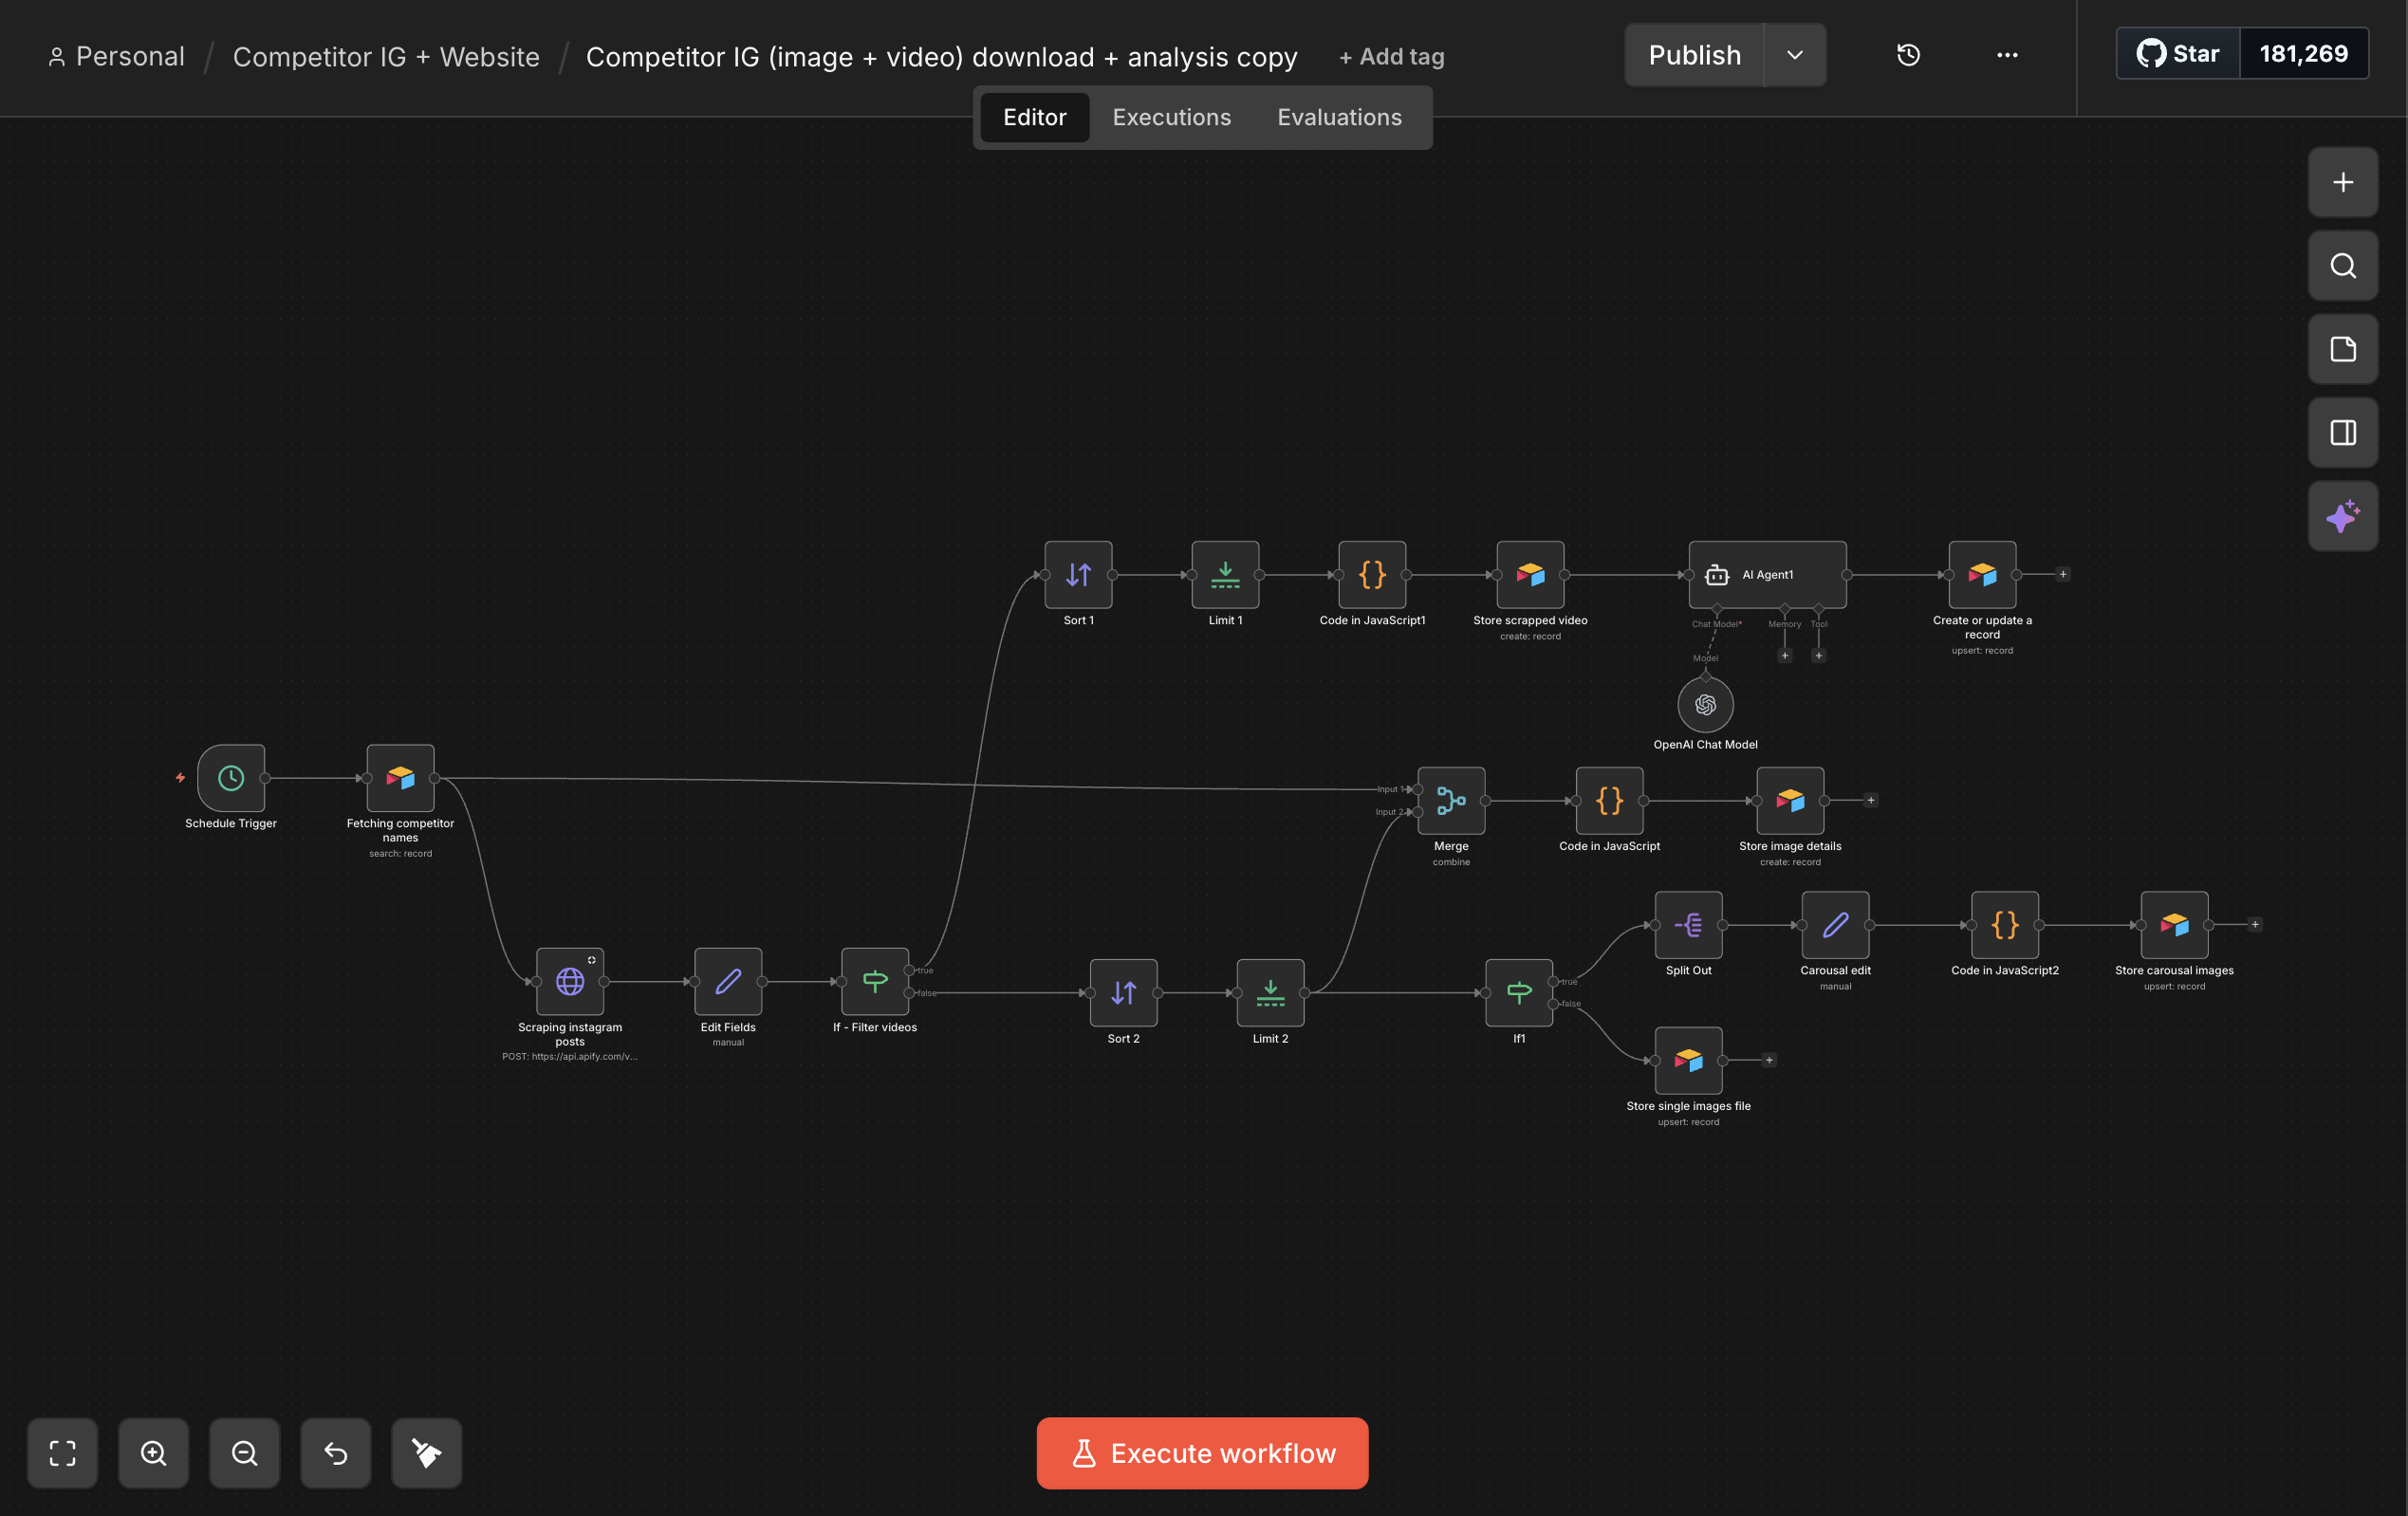Zoom out of the canvas
The height and width of the screenshot is (1516, 2408).
[x=244, y=1453]
